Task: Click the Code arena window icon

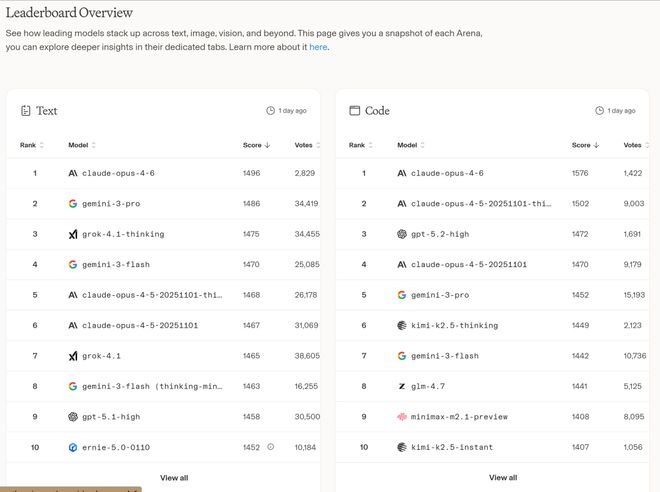Action: pyautogui.click(x=355, y=111)
